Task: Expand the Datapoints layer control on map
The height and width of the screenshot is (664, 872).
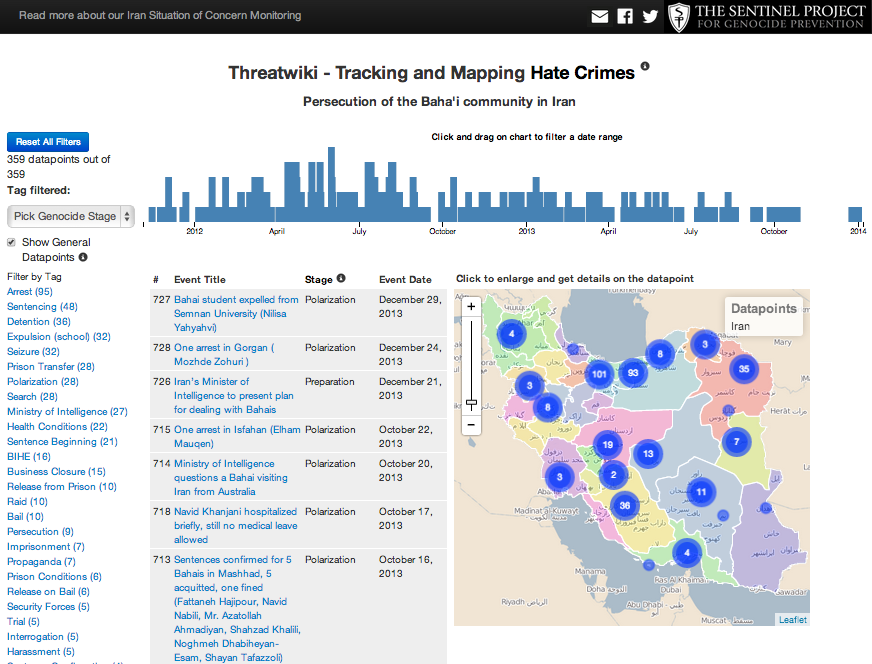Action: [x=764, y=317]
